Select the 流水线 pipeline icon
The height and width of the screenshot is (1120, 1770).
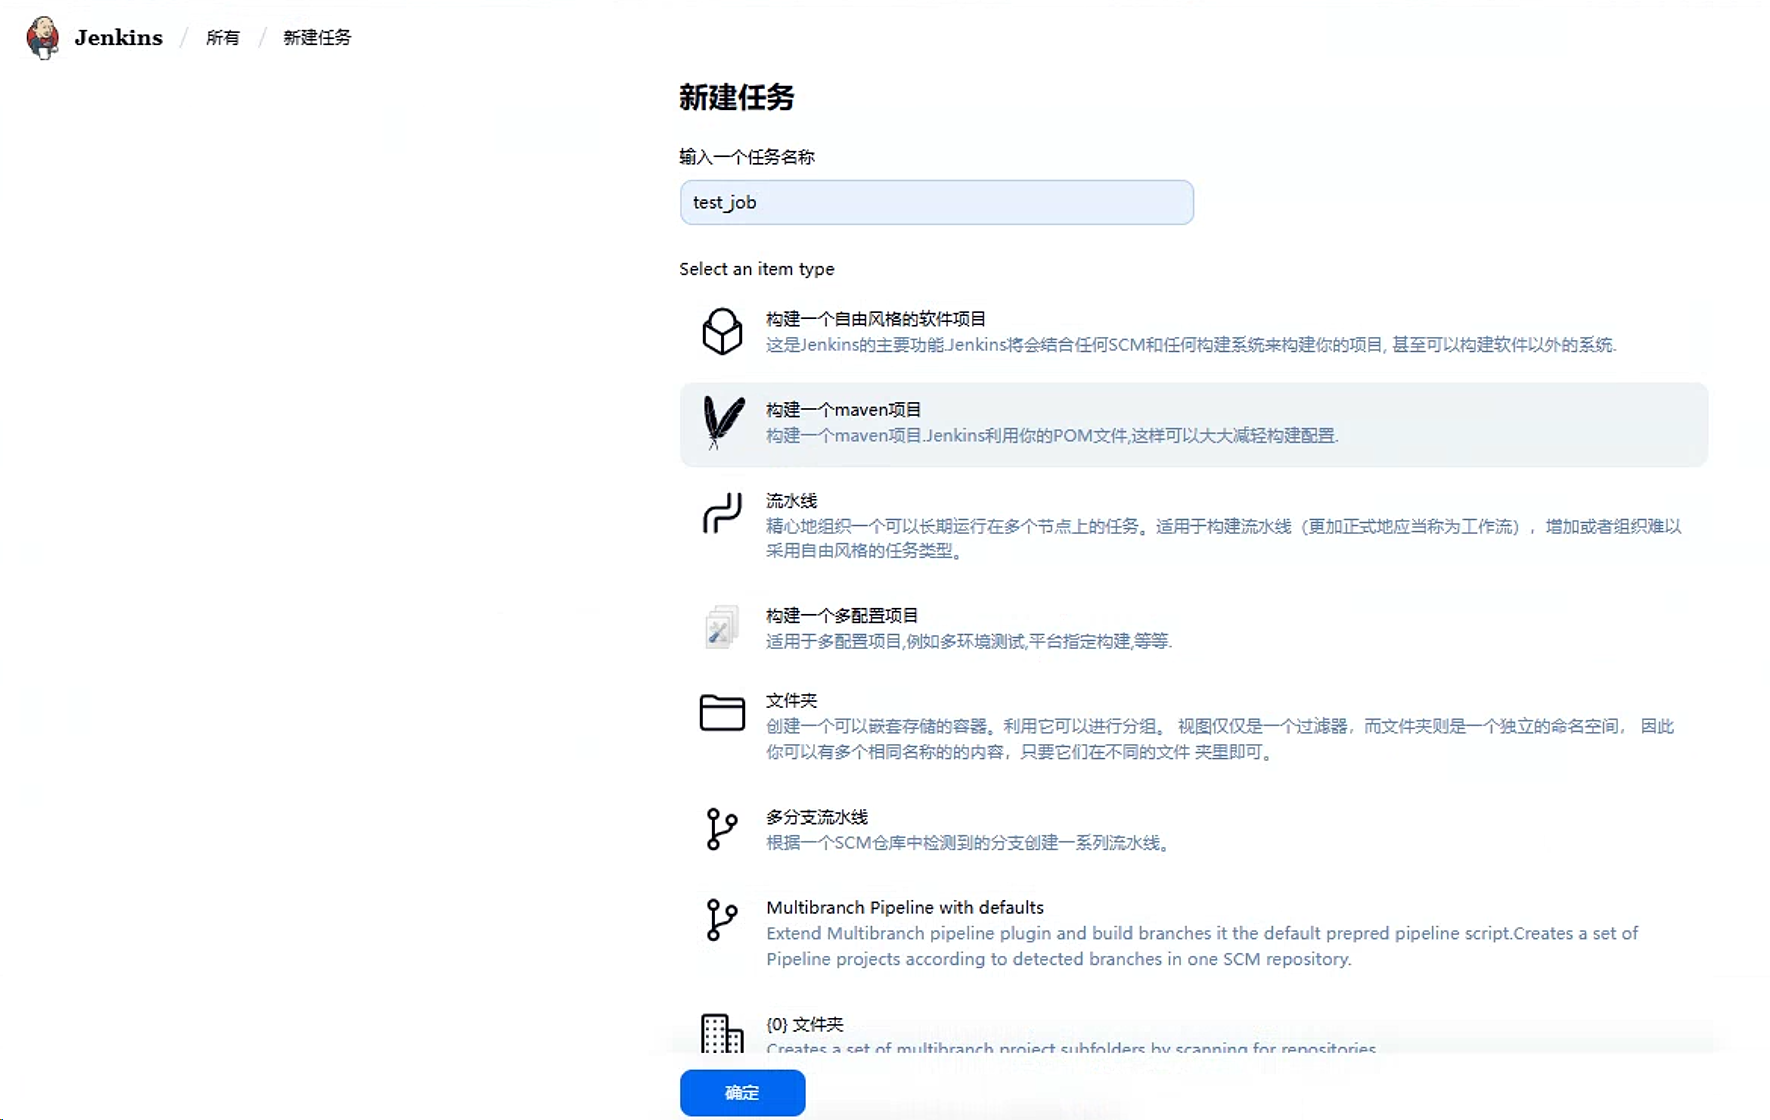coord(722,513)
